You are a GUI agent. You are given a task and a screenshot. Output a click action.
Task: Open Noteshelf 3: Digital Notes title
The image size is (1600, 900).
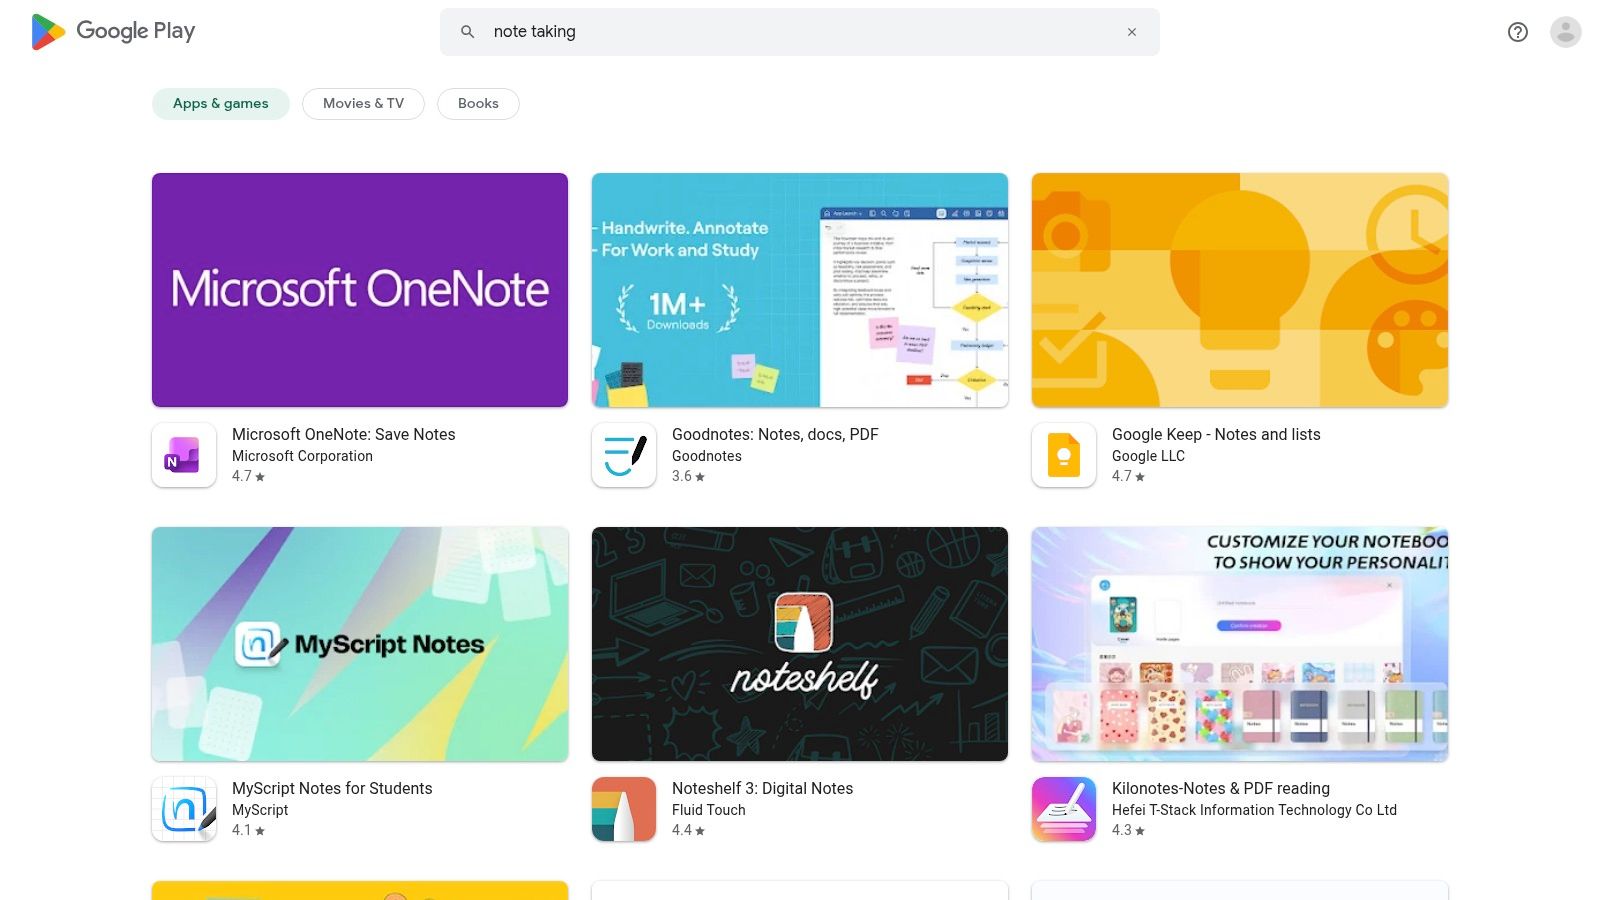[x=762, y=788]
